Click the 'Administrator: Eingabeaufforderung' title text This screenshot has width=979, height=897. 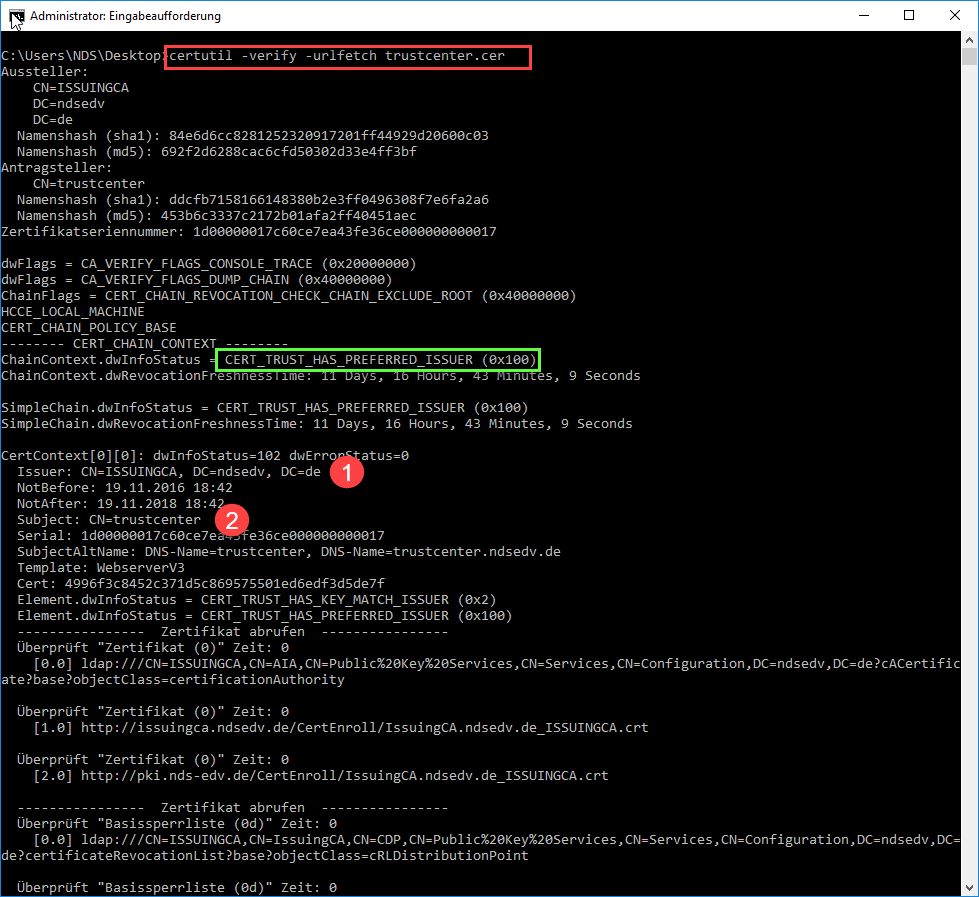coord(125,16)
